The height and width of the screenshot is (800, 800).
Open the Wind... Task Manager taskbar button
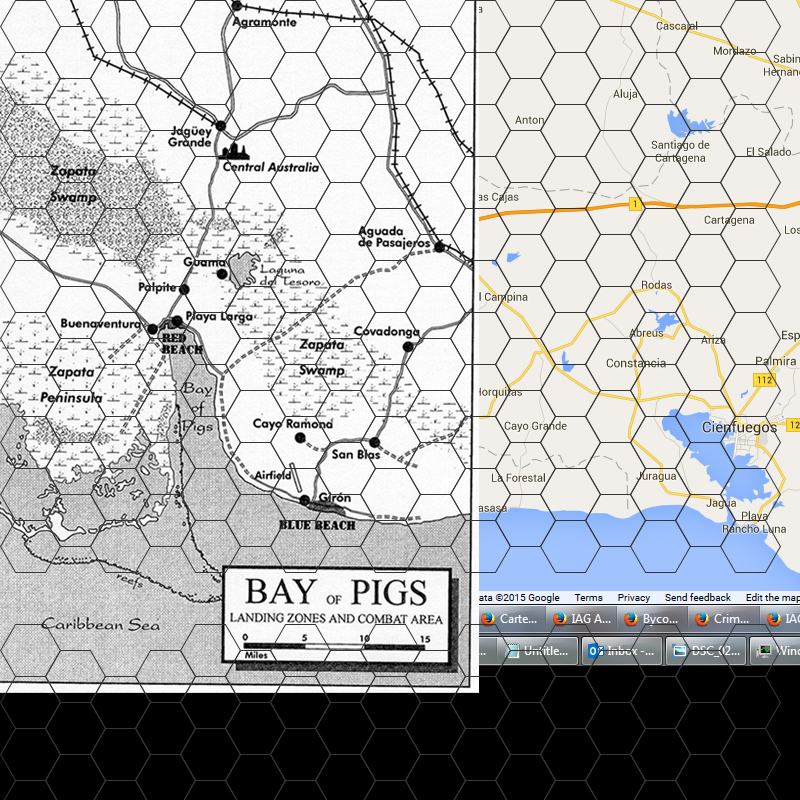click(x=776, y=651)
